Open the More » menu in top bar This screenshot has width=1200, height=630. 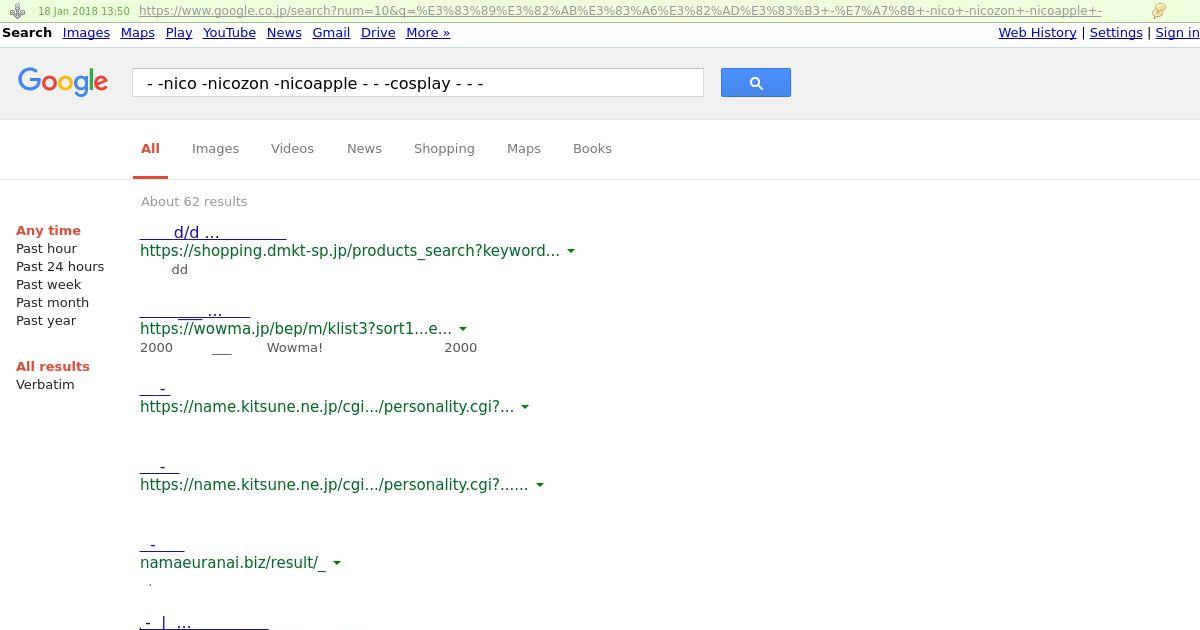point(428,33)
